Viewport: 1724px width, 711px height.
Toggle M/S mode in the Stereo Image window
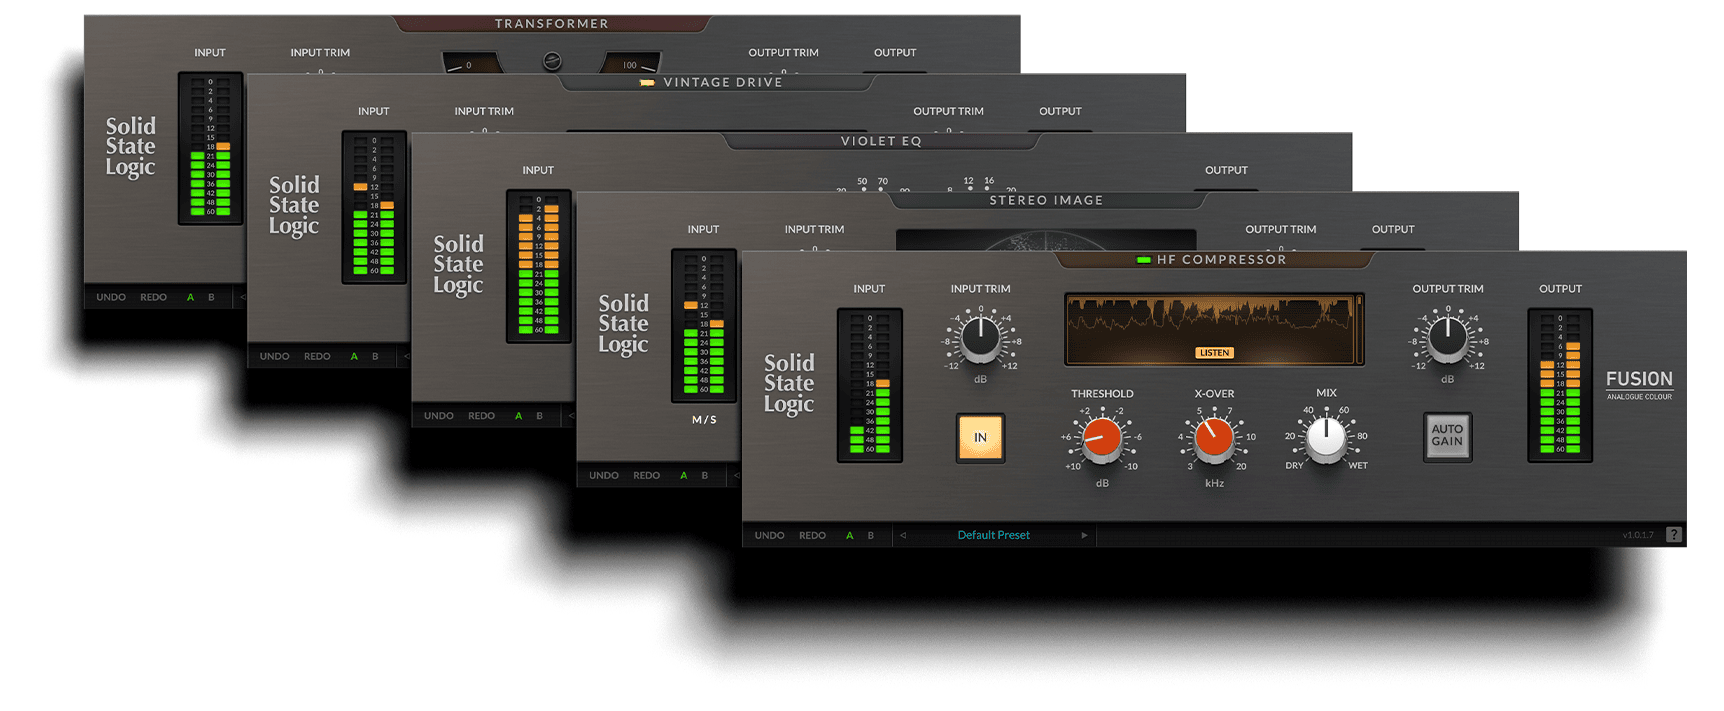click(x=704, y=420)
